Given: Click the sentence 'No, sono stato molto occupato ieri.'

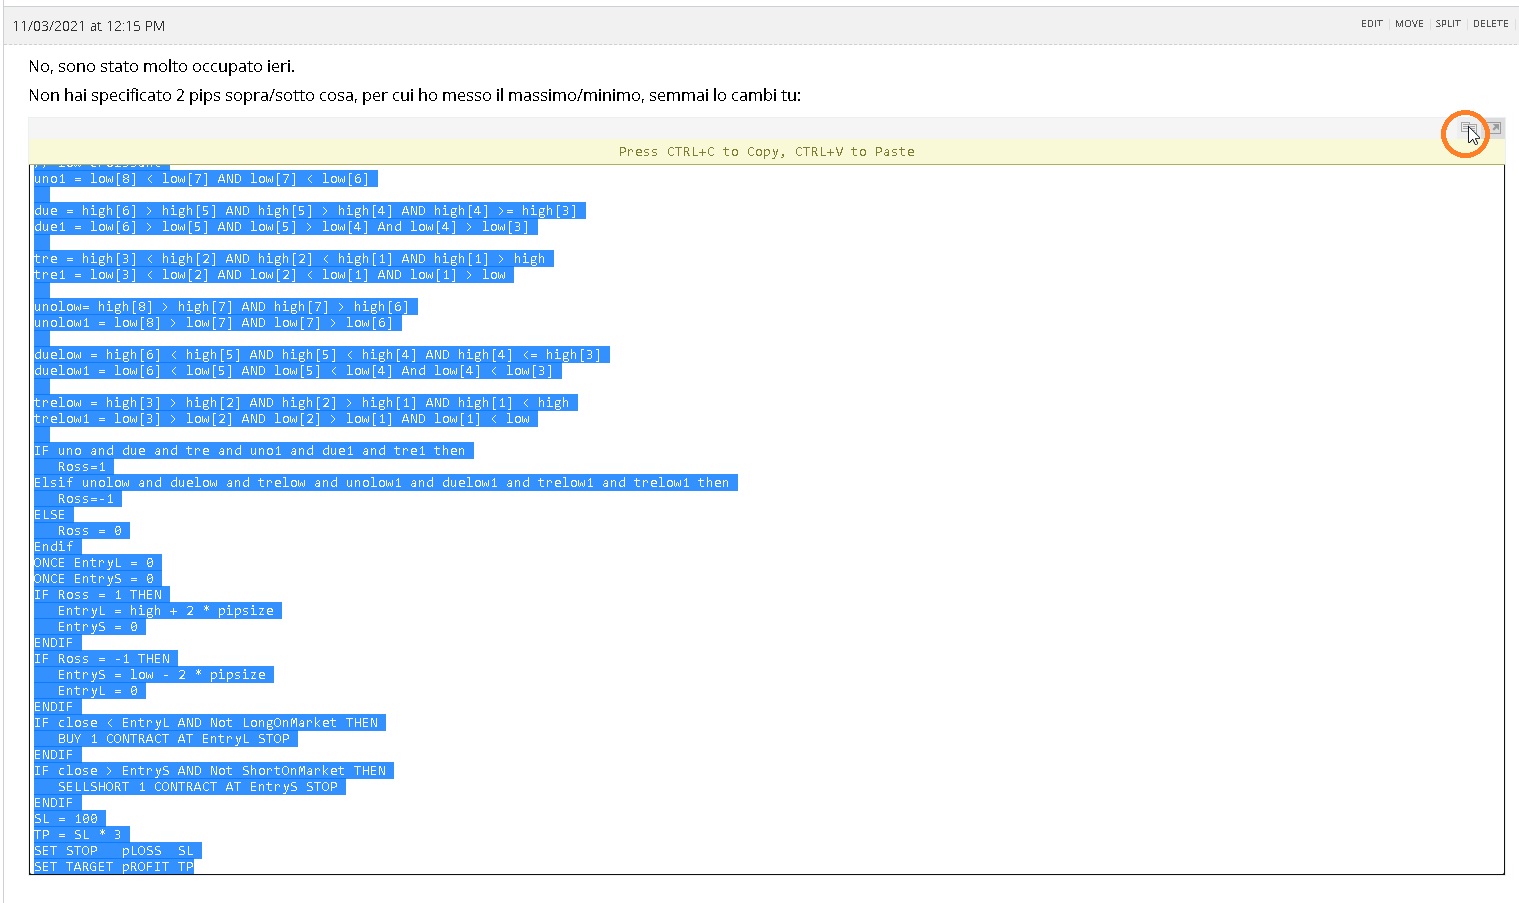Looking at the screenshot, I should pos(162,66).
